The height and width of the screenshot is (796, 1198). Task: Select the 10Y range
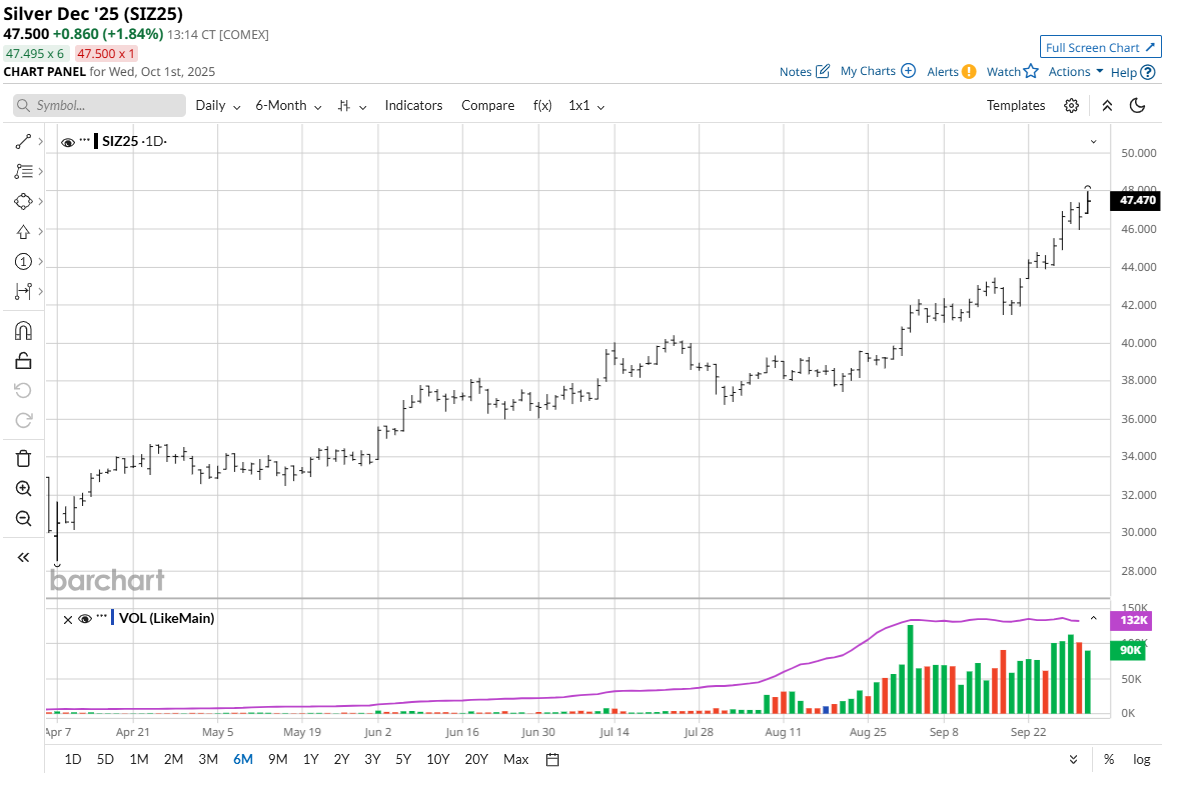point(438,759)
